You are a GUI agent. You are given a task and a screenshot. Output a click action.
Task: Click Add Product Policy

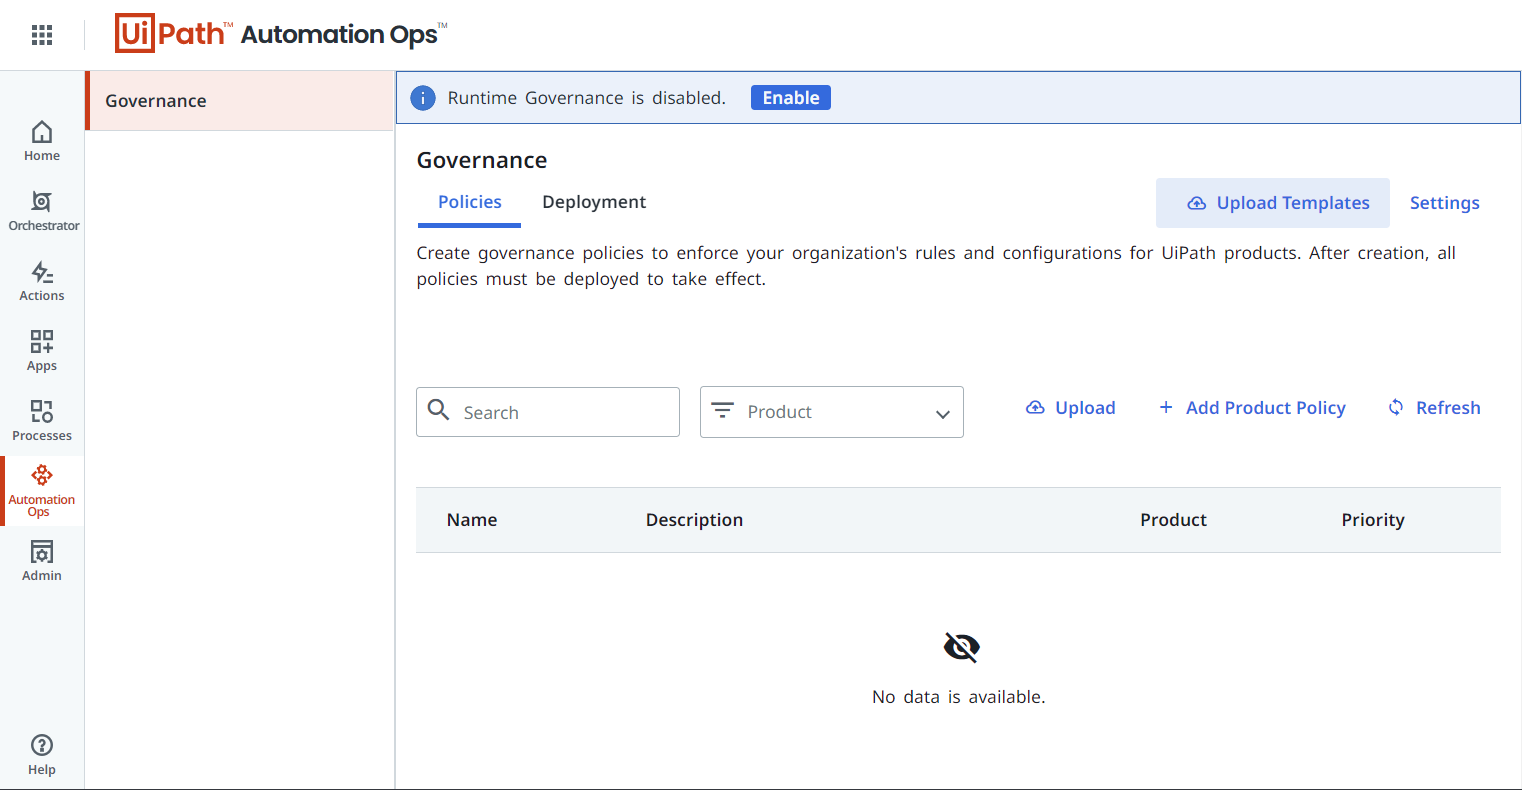click(1252, 408)
